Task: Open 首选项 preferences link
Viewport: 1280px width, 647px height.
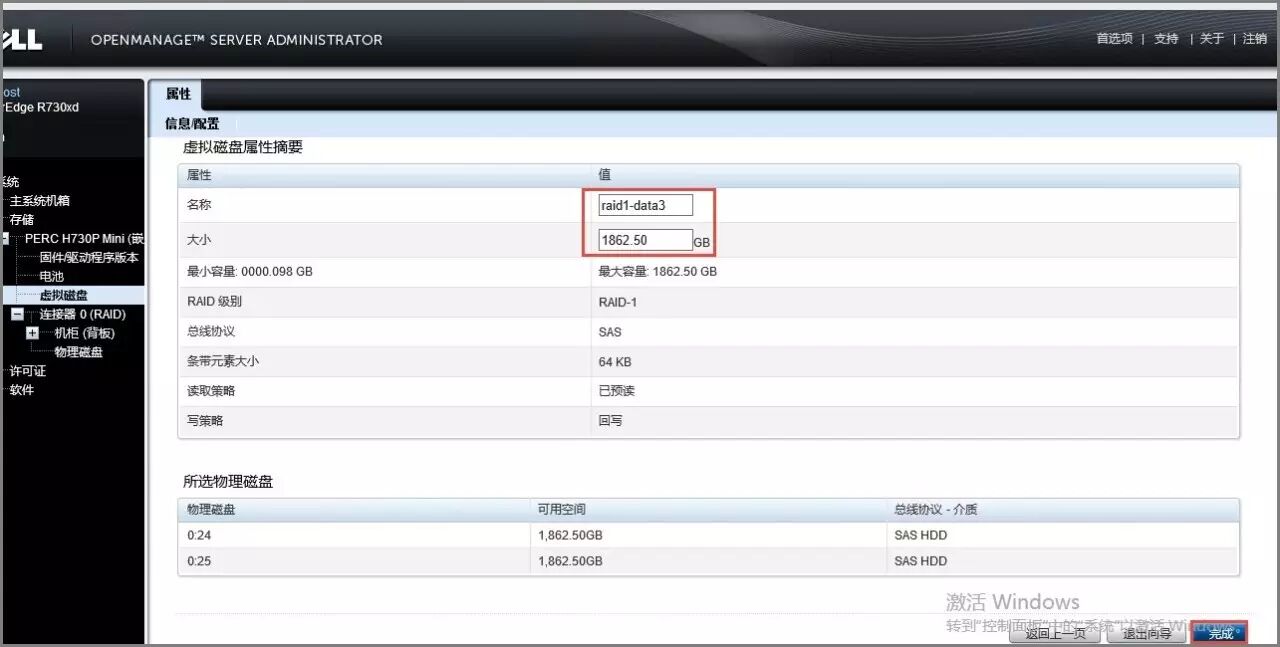Action: (1114, 39)
